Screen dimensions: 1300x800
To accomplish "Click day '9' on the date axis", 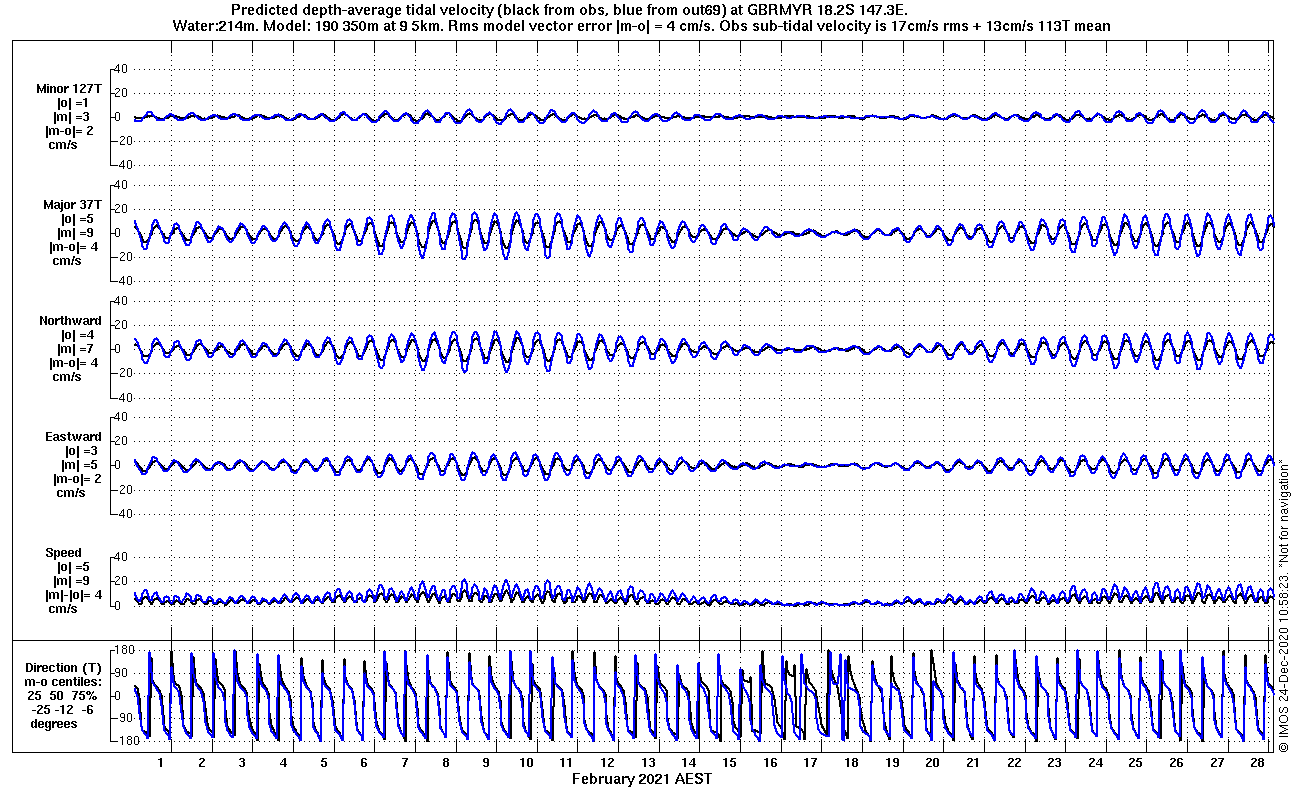I will click(486, 763).
